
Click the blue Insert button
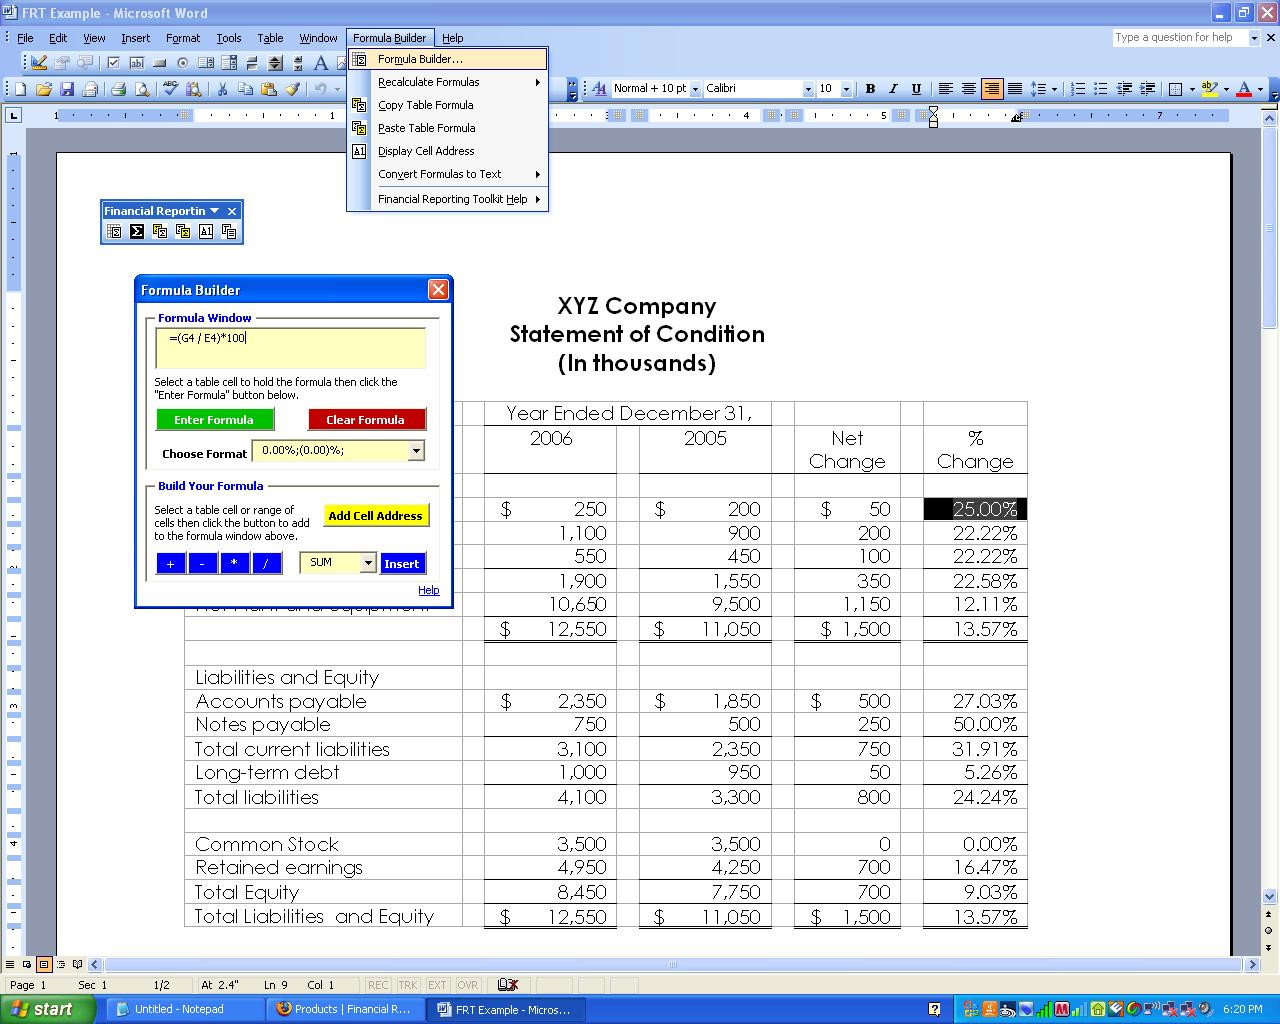coord(402,564)
